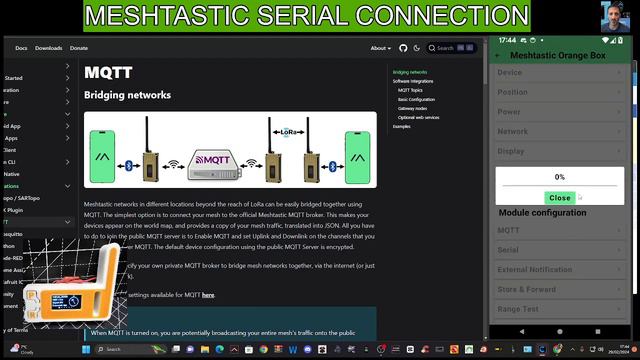Expand the chevron beside 'Apps' sidebar item
640x360 pixels.
coord(67,138)
